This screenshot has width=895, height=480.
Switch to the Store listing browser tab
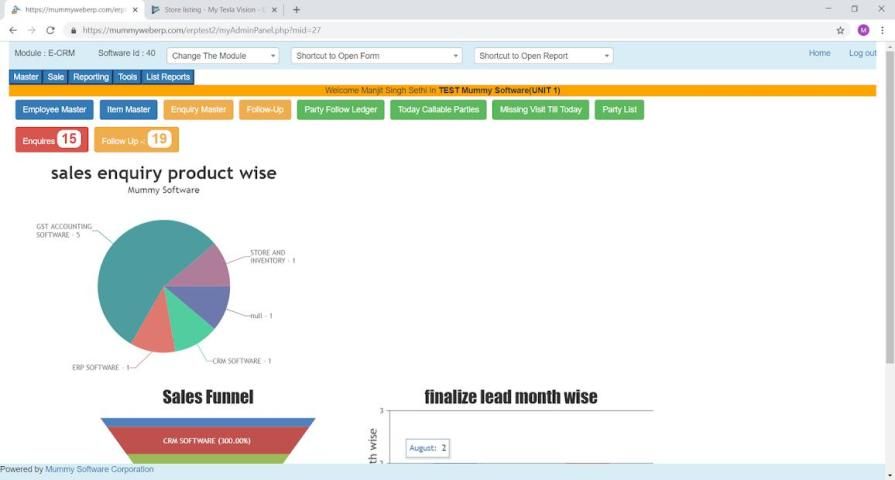click(x=212, y=9)
